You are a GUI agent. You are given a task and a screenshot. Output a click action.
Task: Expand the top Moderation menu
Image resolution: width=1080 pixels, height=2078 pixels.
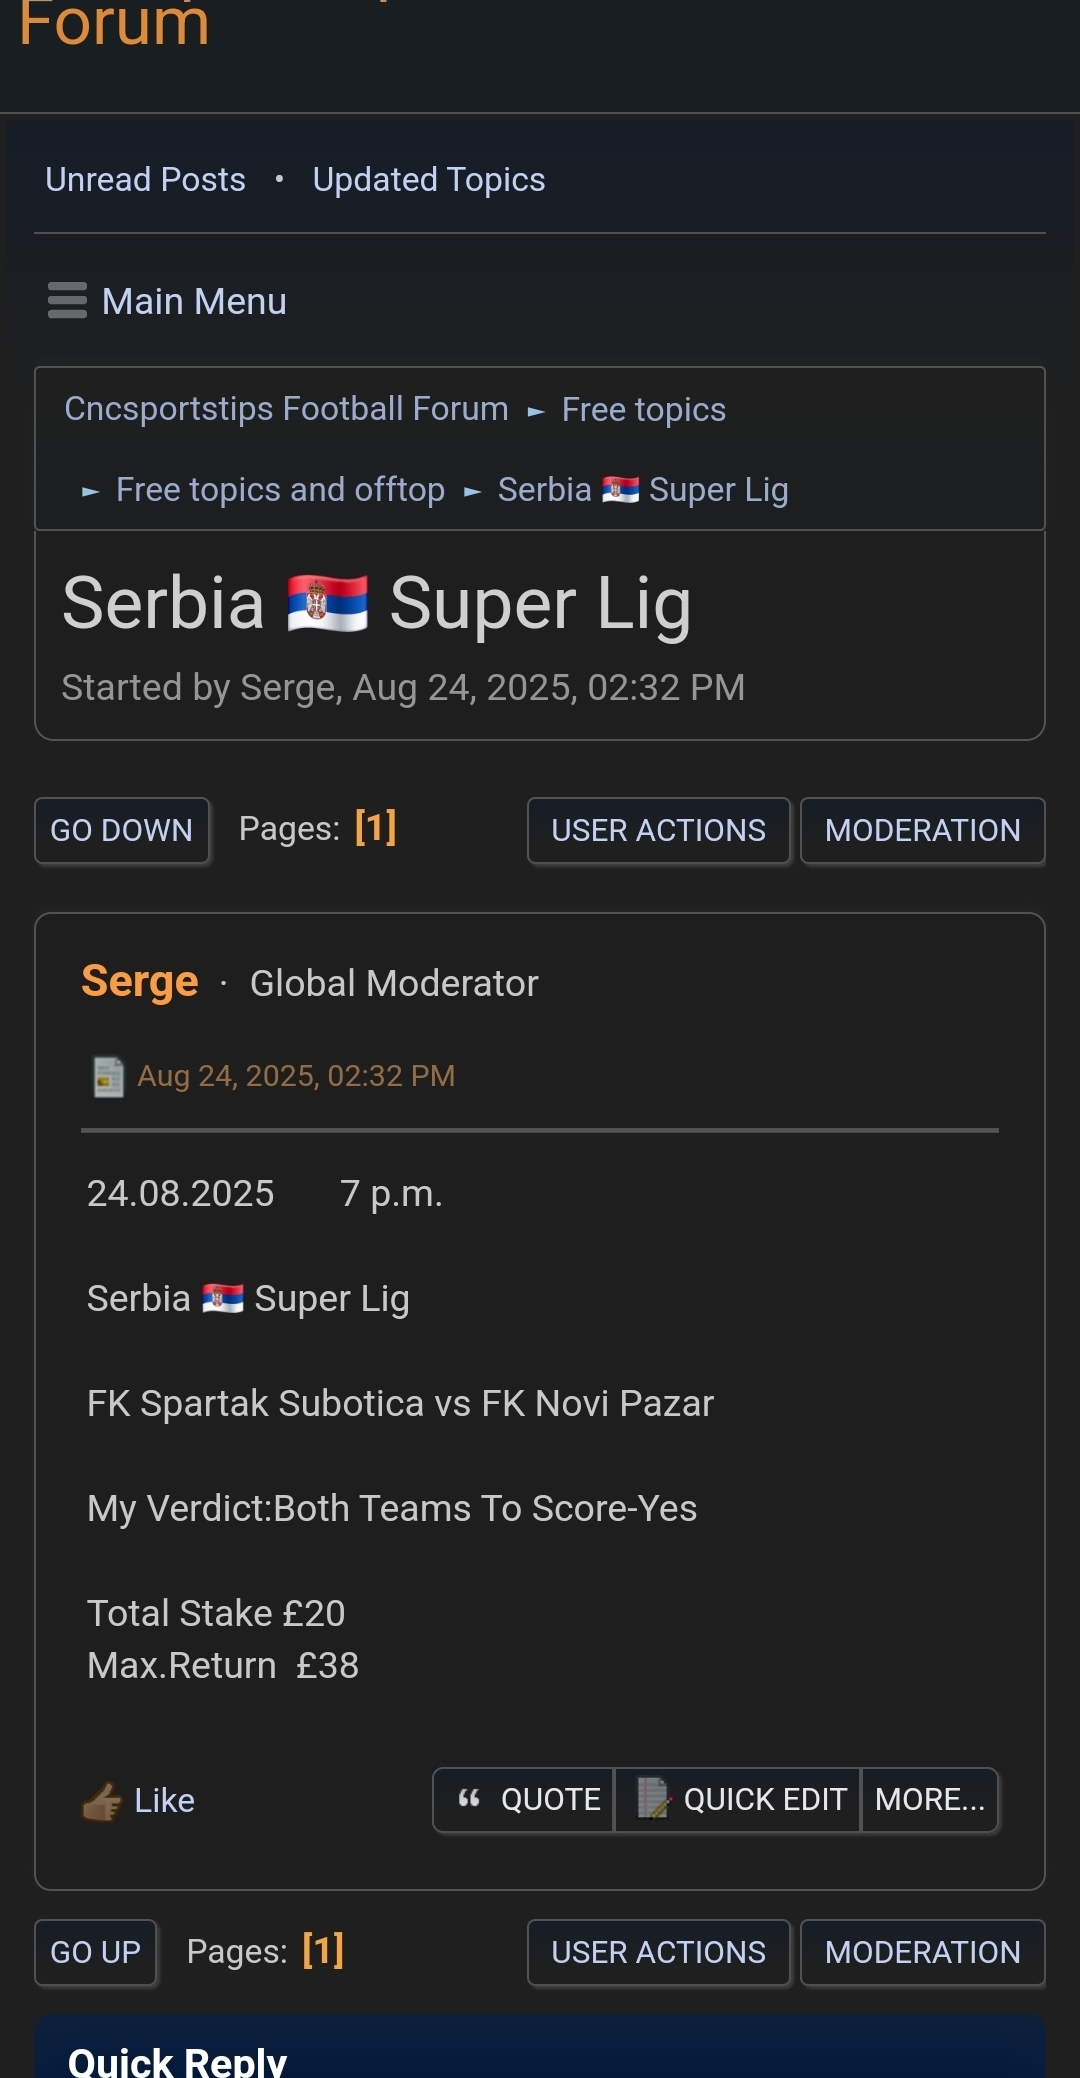point(922,830)
